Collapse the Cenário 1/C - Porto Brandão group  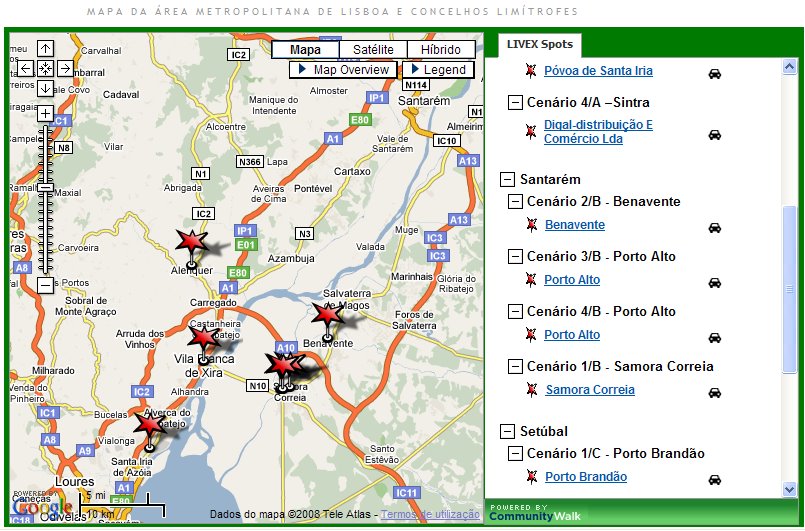click(515, 453)
